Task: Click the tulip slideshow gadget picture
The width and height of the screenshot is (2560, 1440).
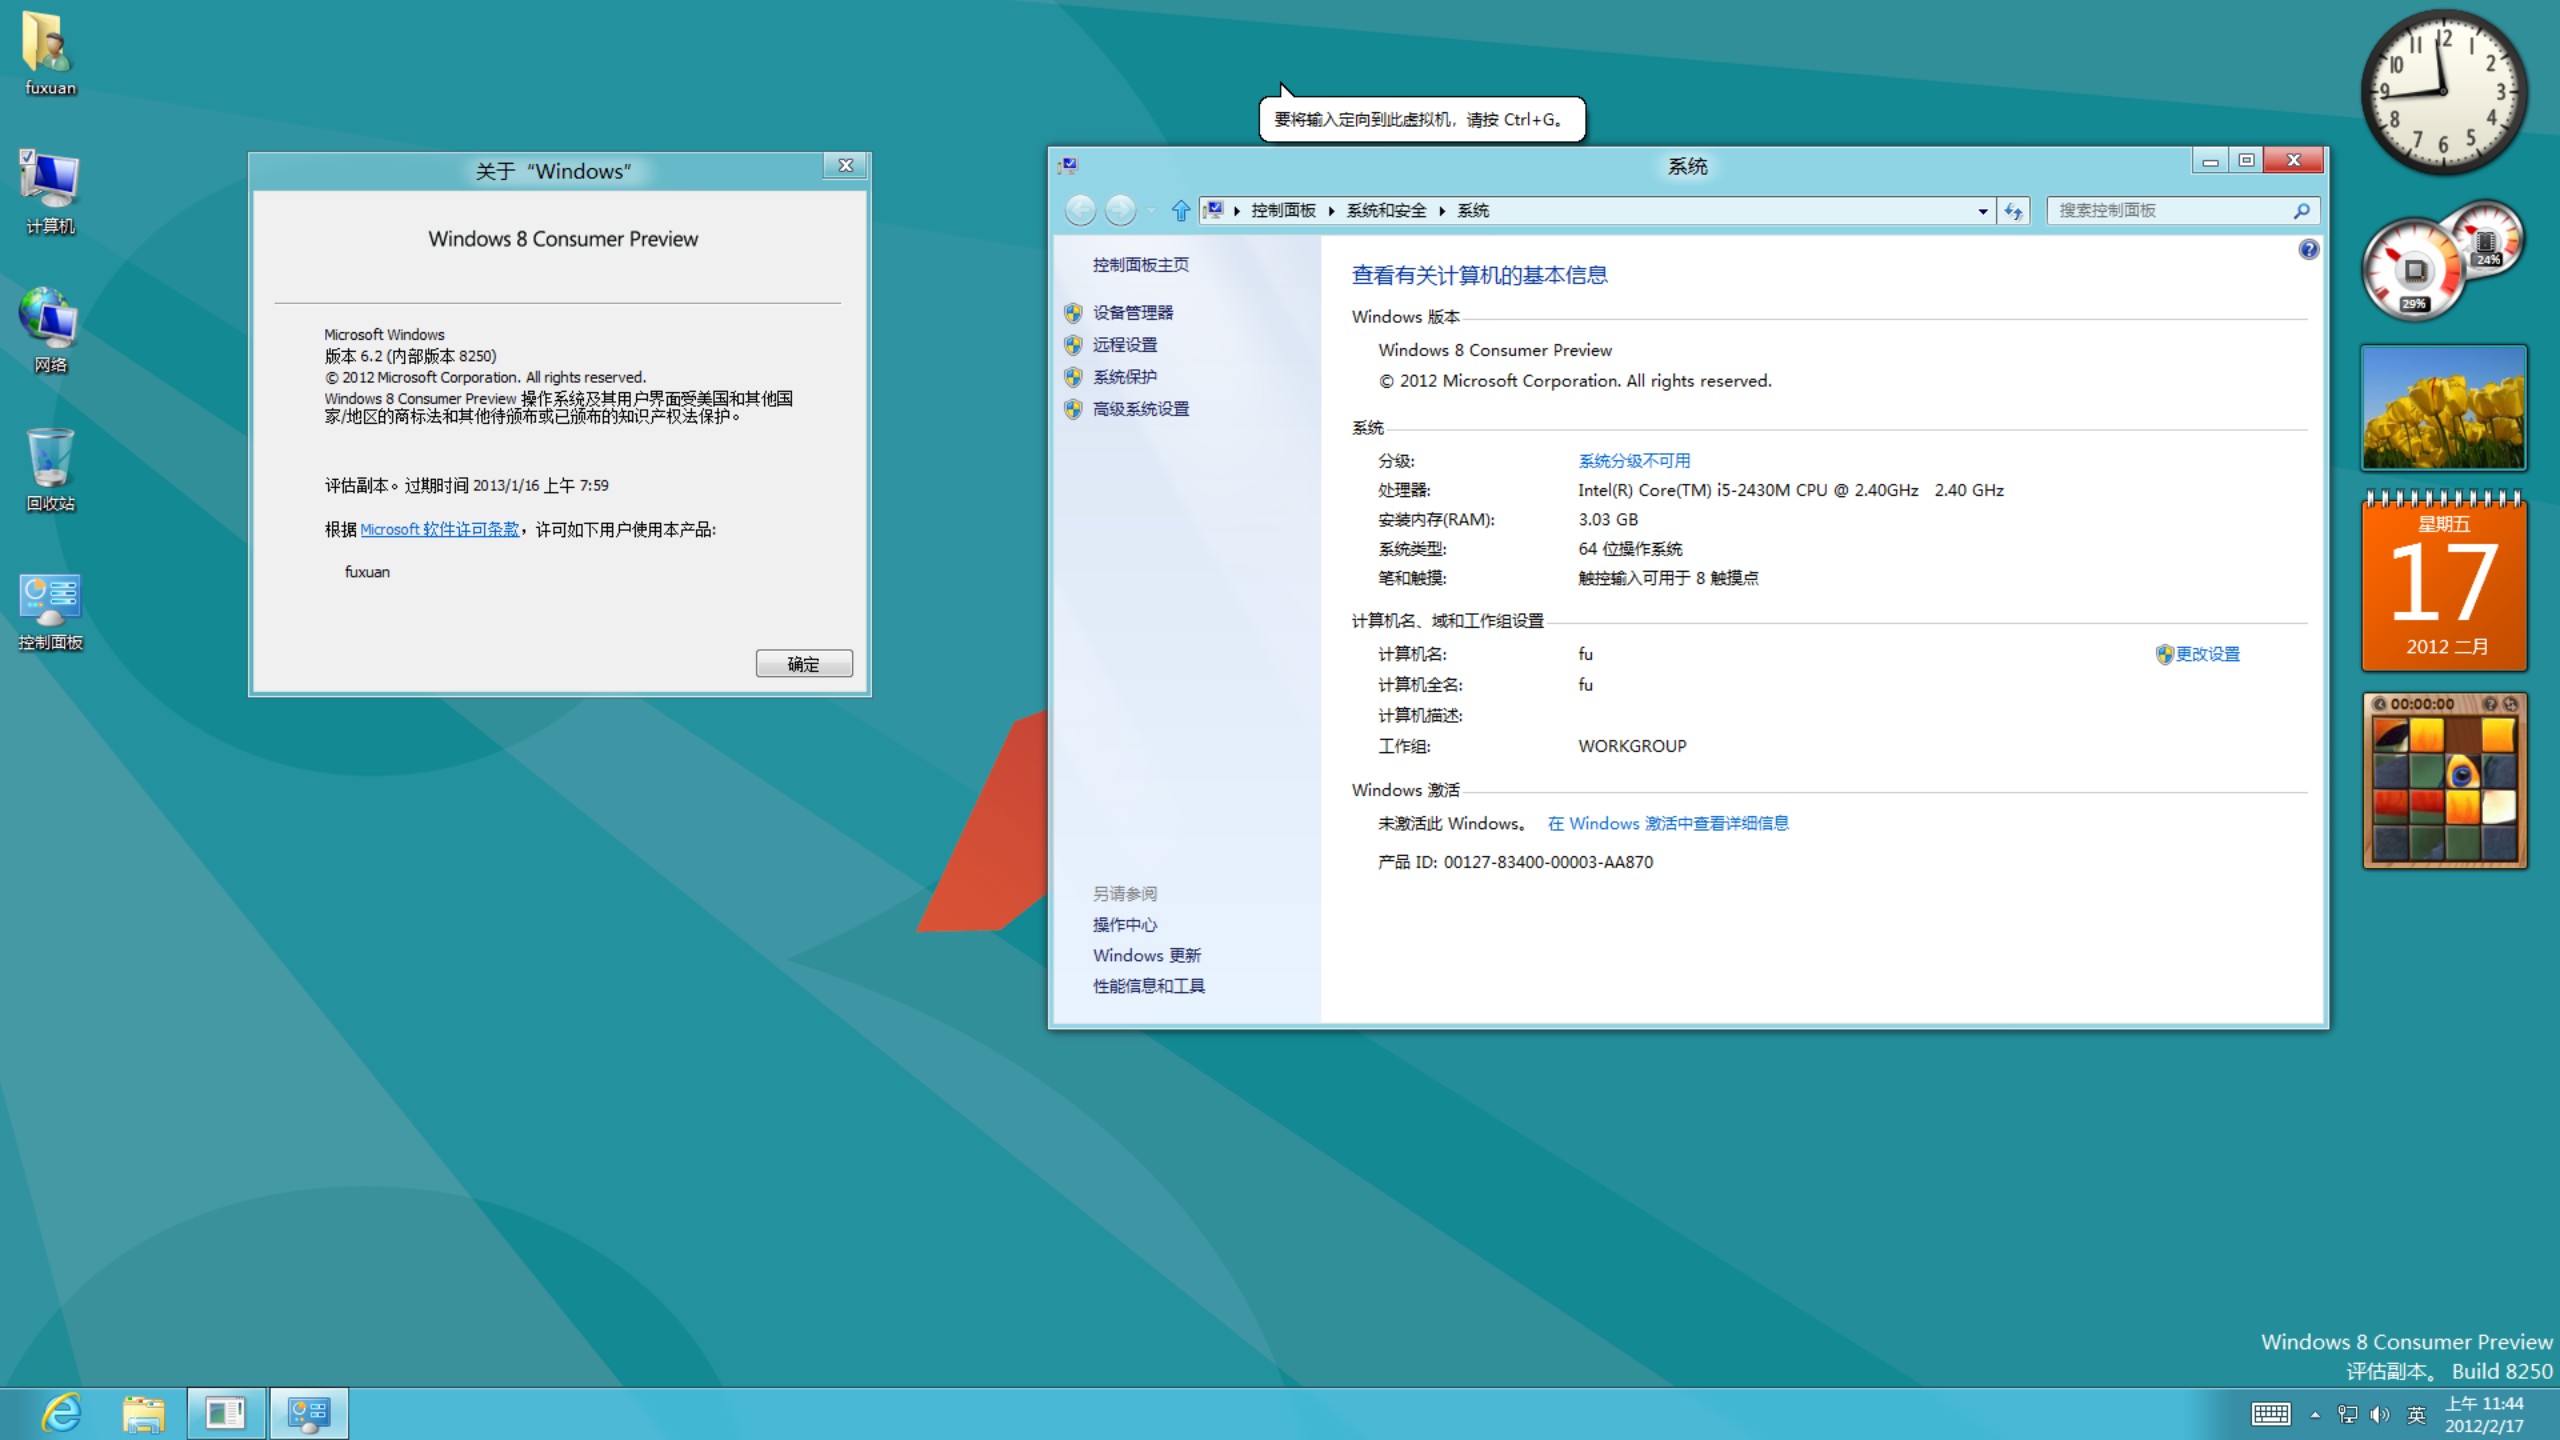Action: [x=2443, y=408]
